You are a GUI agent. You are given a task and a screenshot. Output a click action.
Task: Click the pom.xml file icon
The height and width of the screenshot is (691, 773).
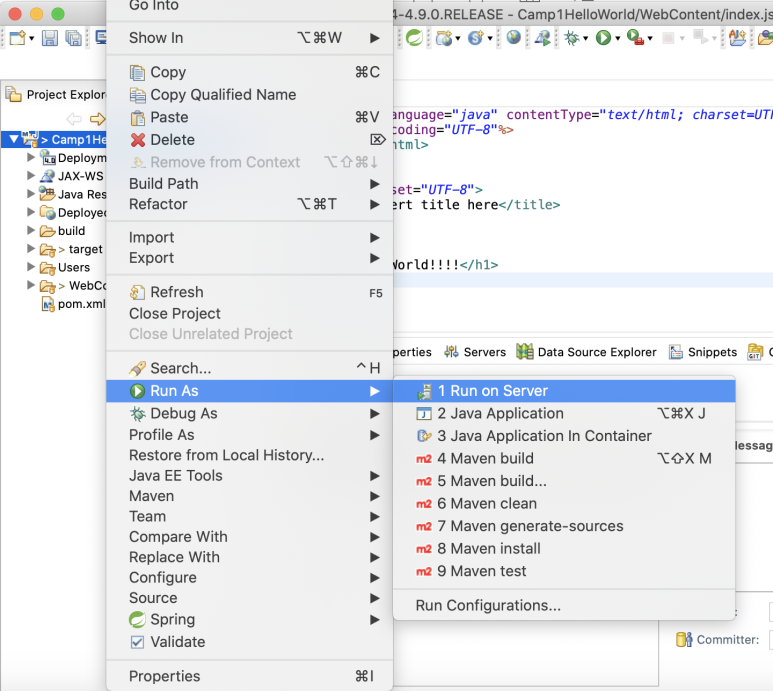click(48, 304)
